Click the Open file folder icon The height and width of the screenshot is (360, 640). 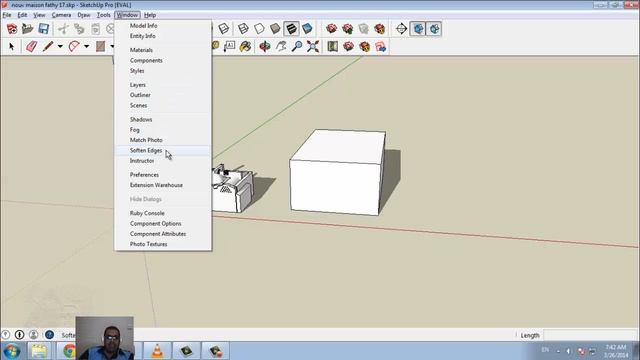[27, 29]
